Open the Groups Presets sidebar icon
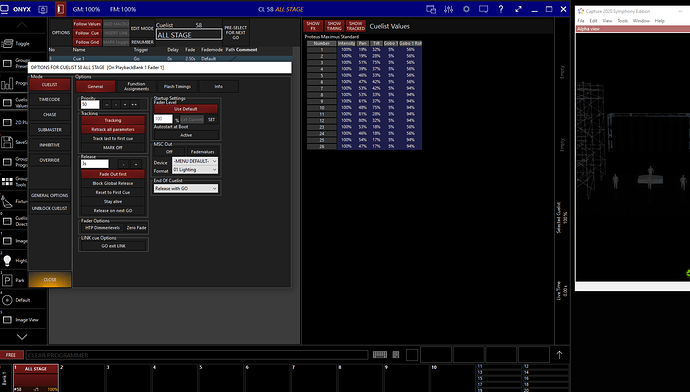This screenshot has height=392, width=690. coord(7,63)
